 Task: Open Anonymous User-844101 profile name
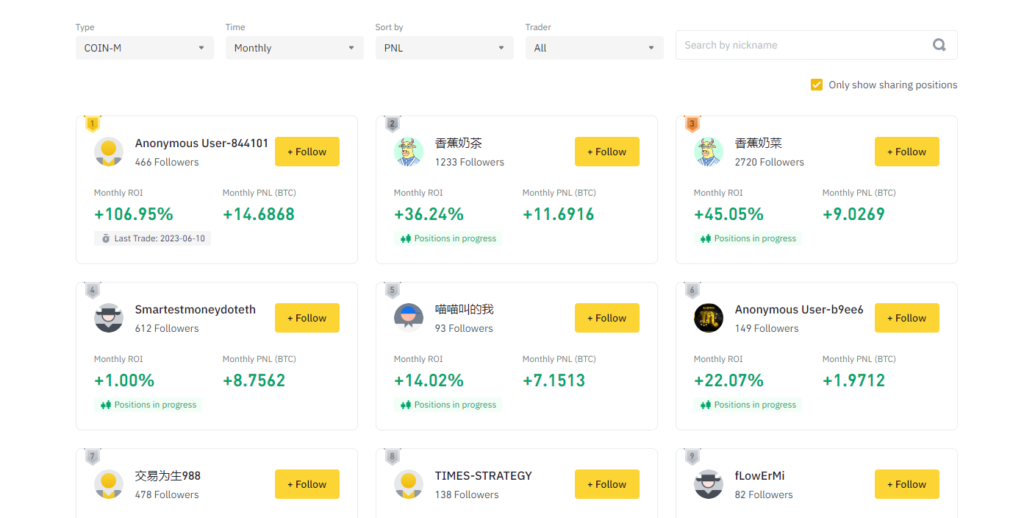tap(201, 143)
